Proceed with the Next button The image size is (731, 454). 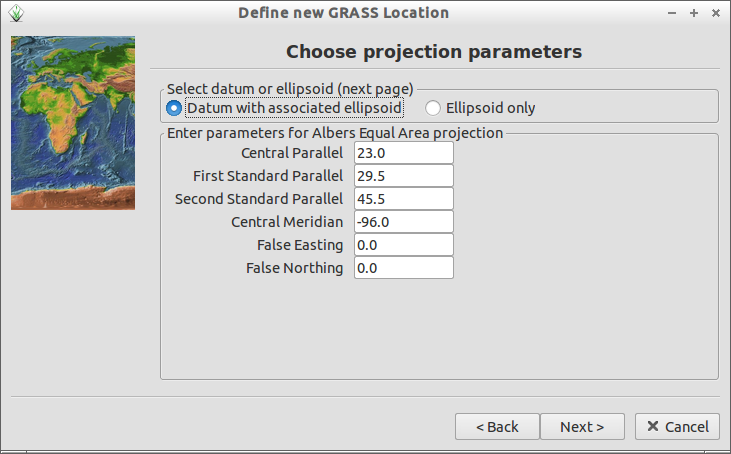582,426
